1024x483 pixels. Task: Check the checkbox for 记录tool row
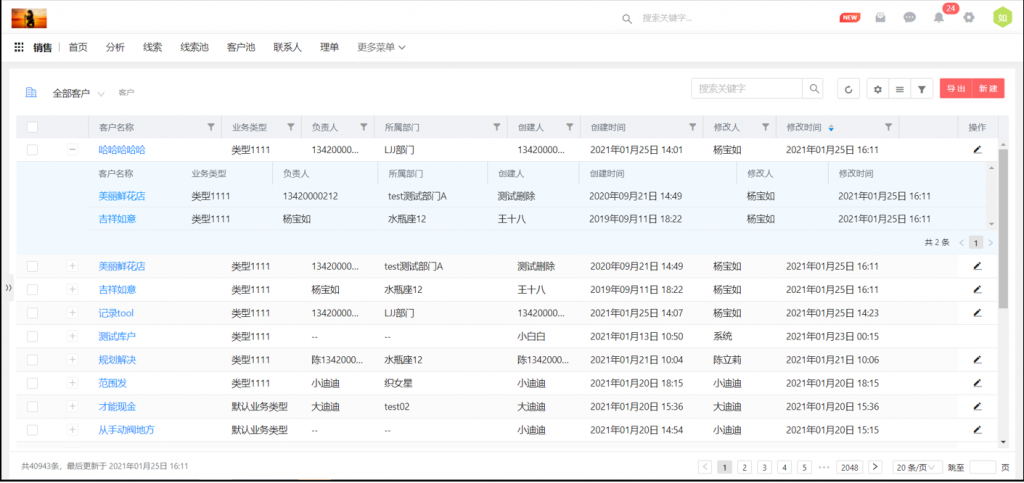pyautogui.click(x=33, y=313)
